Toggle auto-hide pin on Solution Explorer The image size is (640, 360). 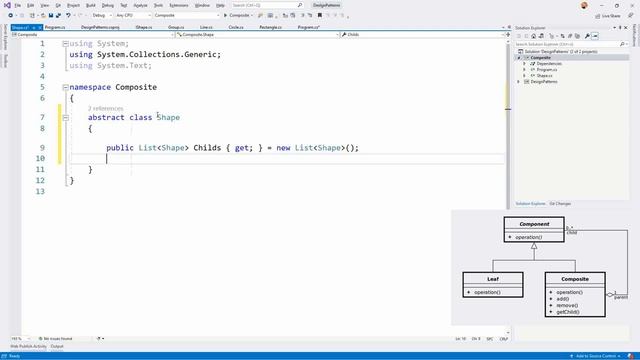tap(620, 28)
